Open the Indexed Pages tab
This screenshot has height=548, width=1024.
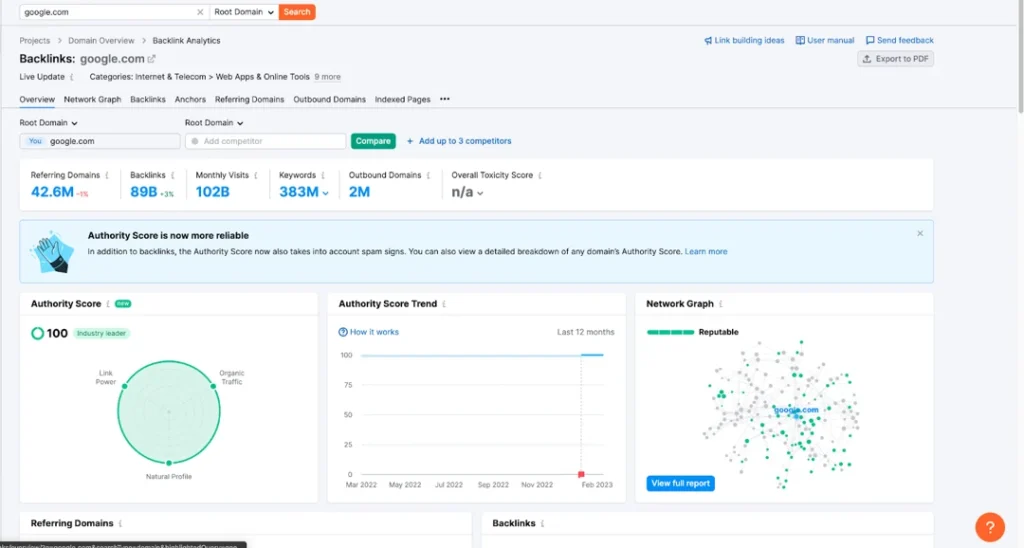[x=402, y=99]
